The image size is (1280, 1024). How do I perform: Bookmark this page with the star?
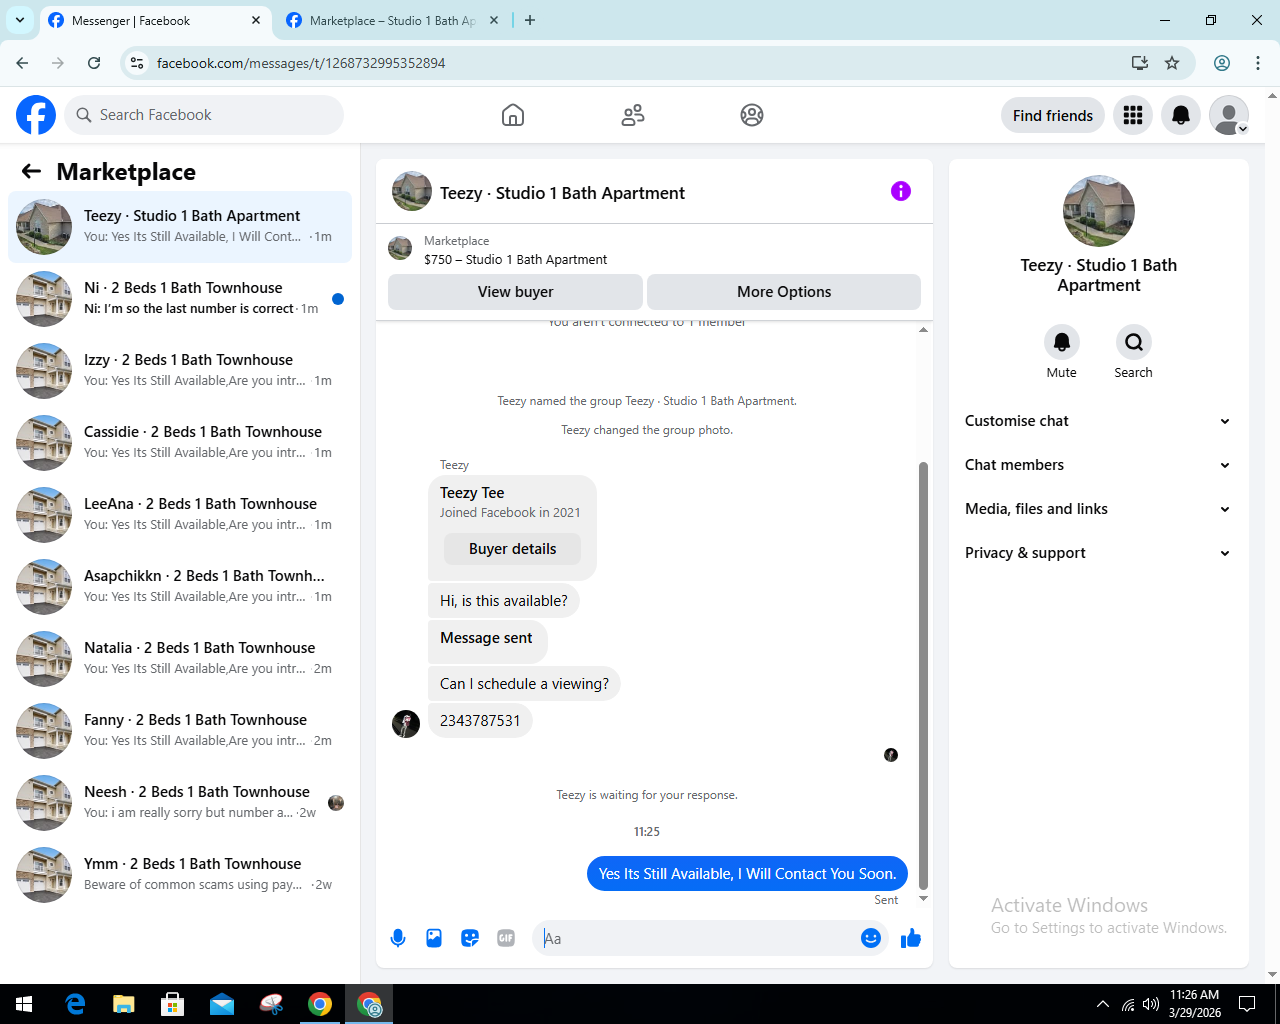(1172, 63)
